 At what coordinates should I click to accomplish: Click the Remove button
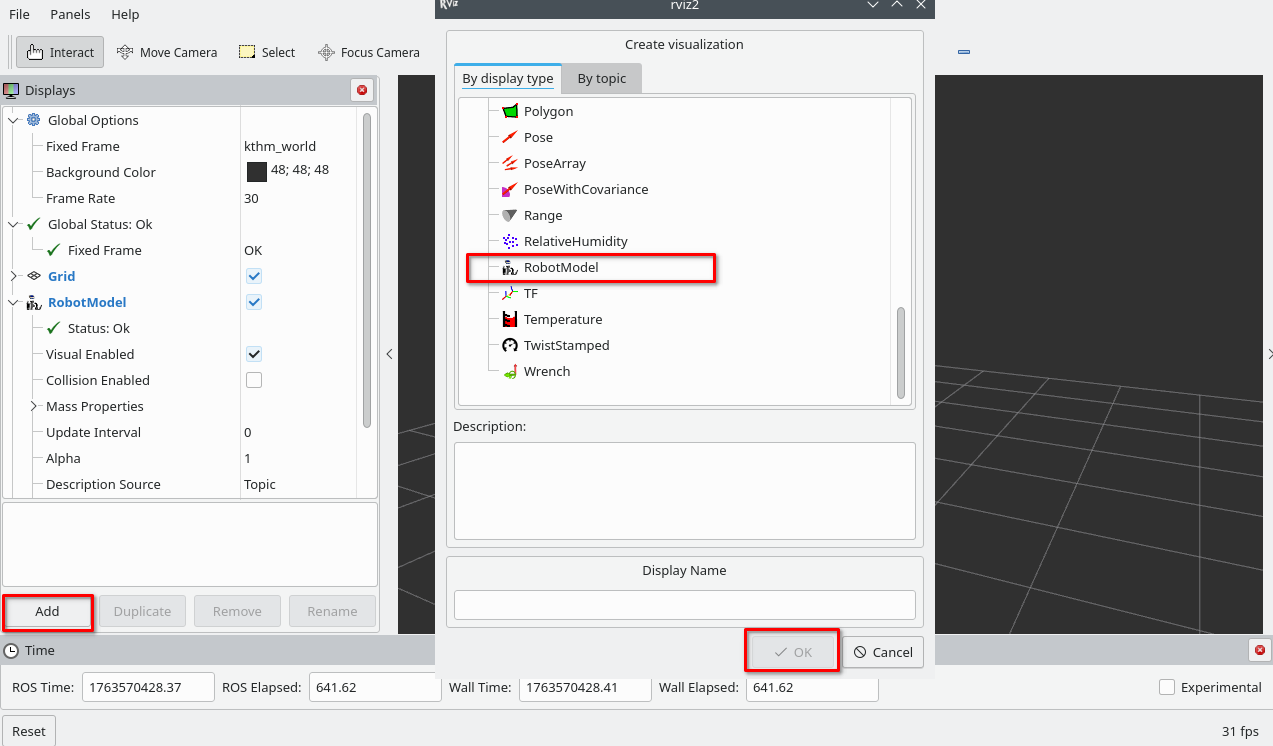click(x=237, y=611)
